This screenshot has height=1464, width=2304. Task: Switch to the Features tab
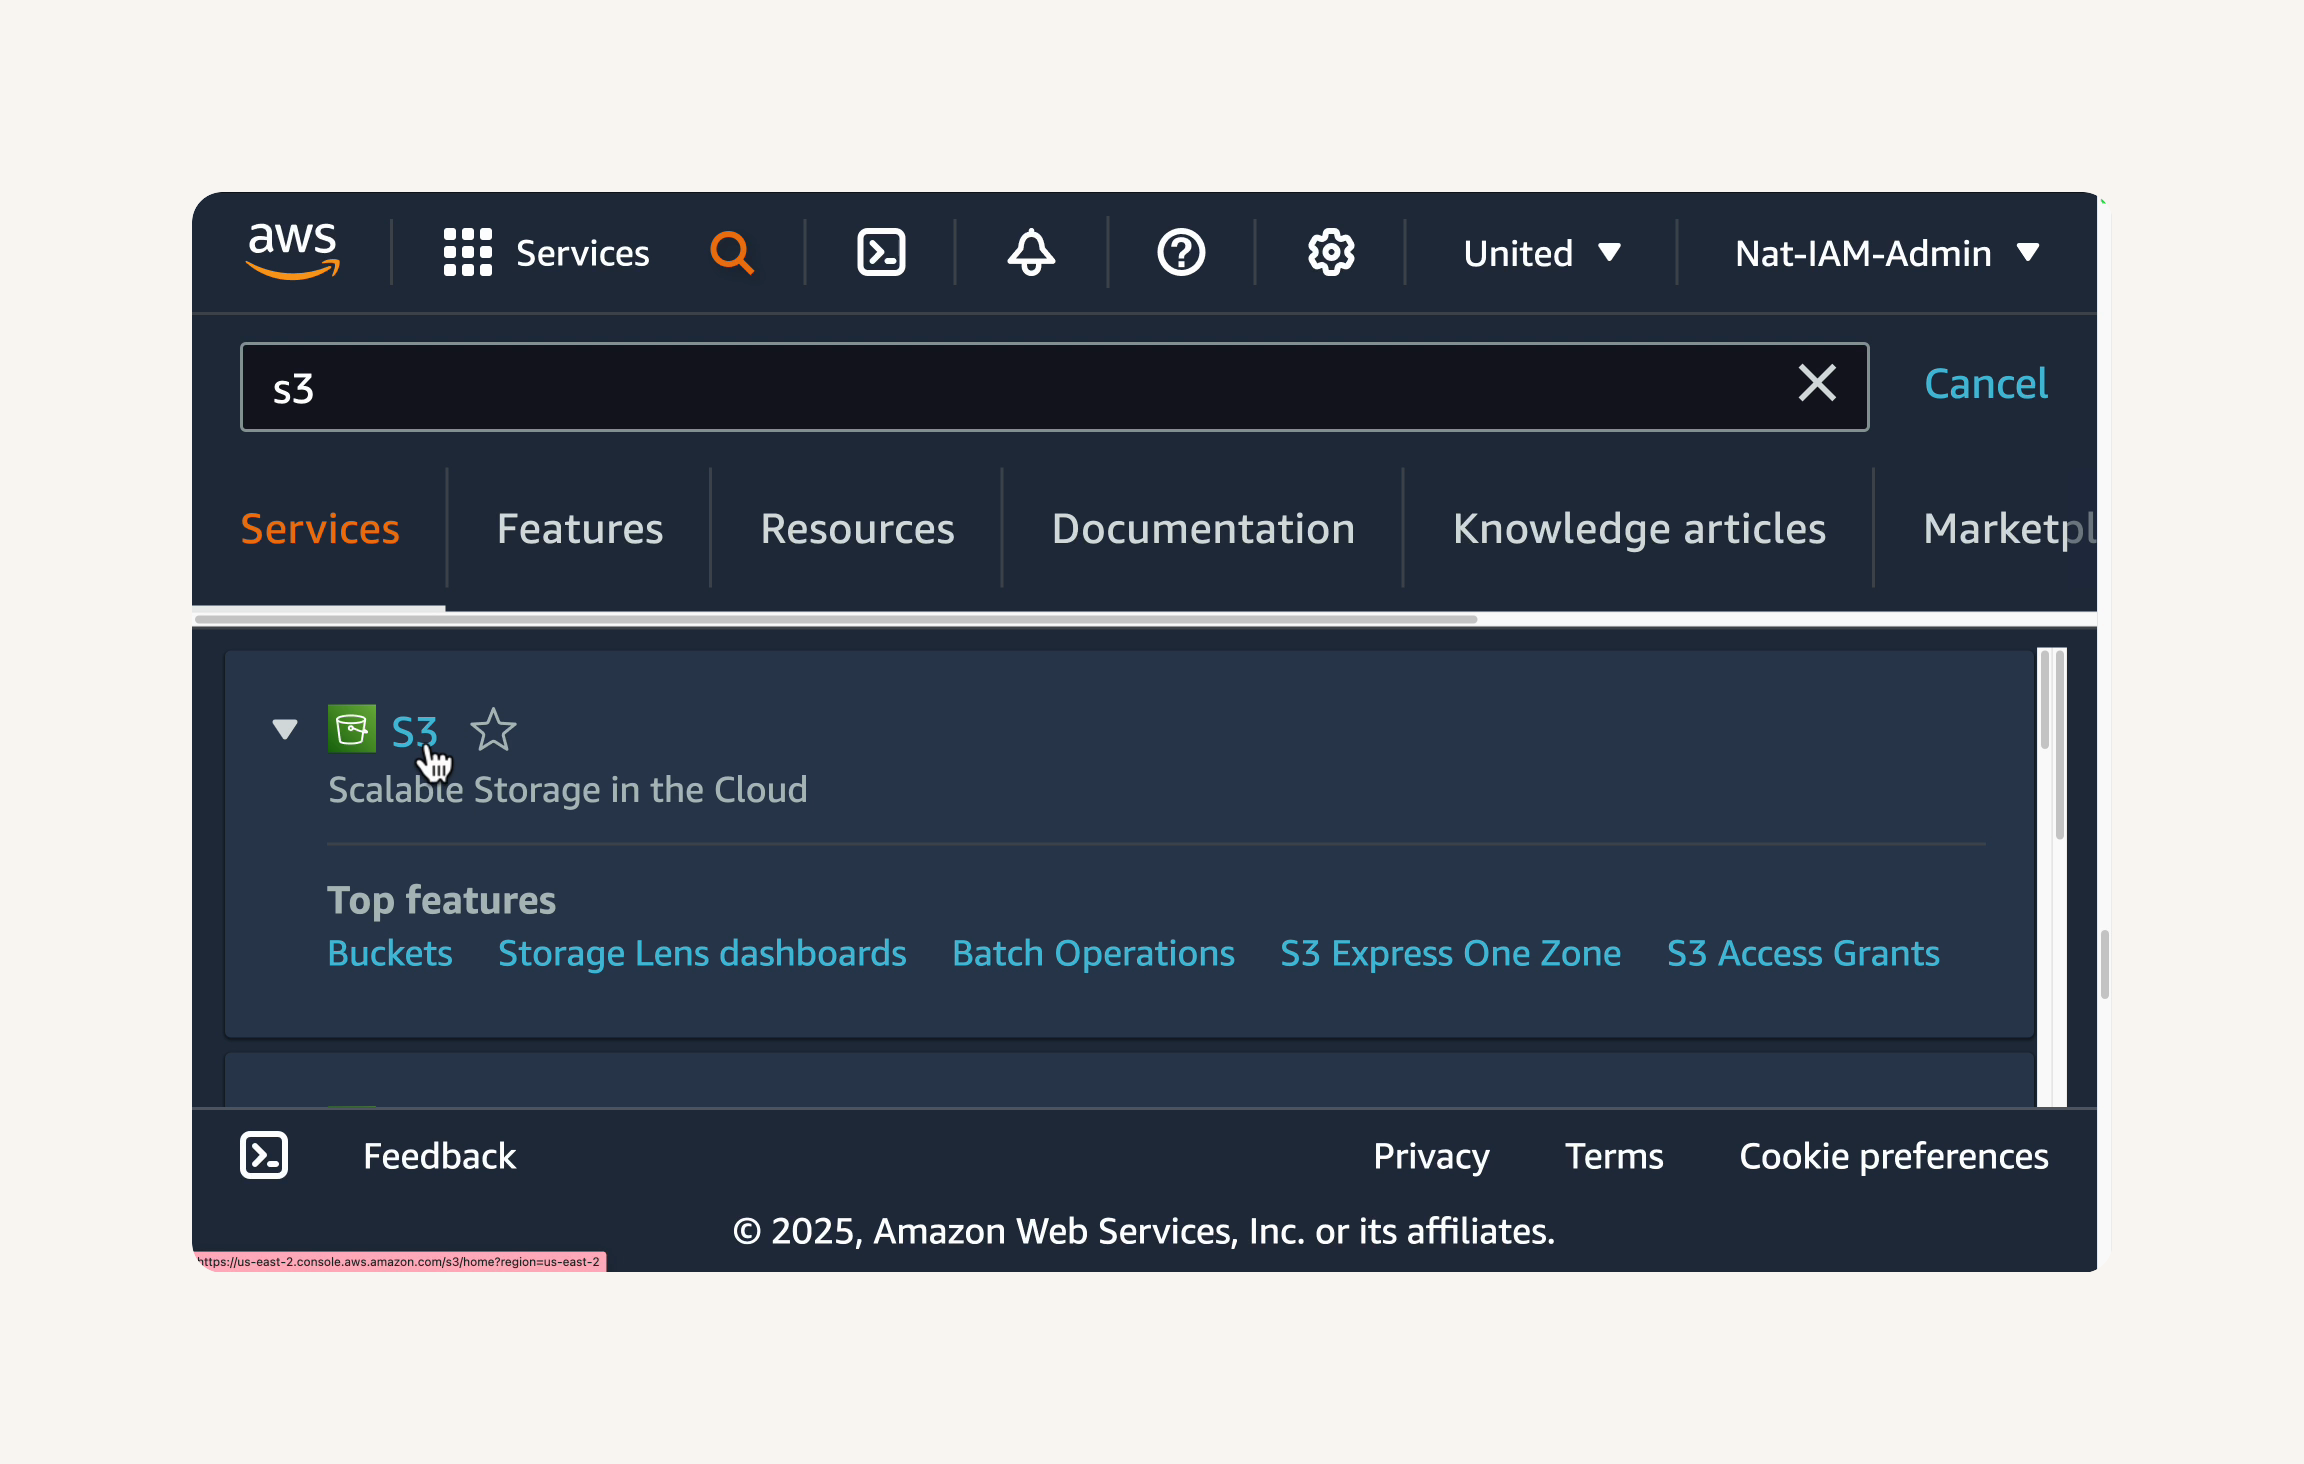[x=580, y=528]
